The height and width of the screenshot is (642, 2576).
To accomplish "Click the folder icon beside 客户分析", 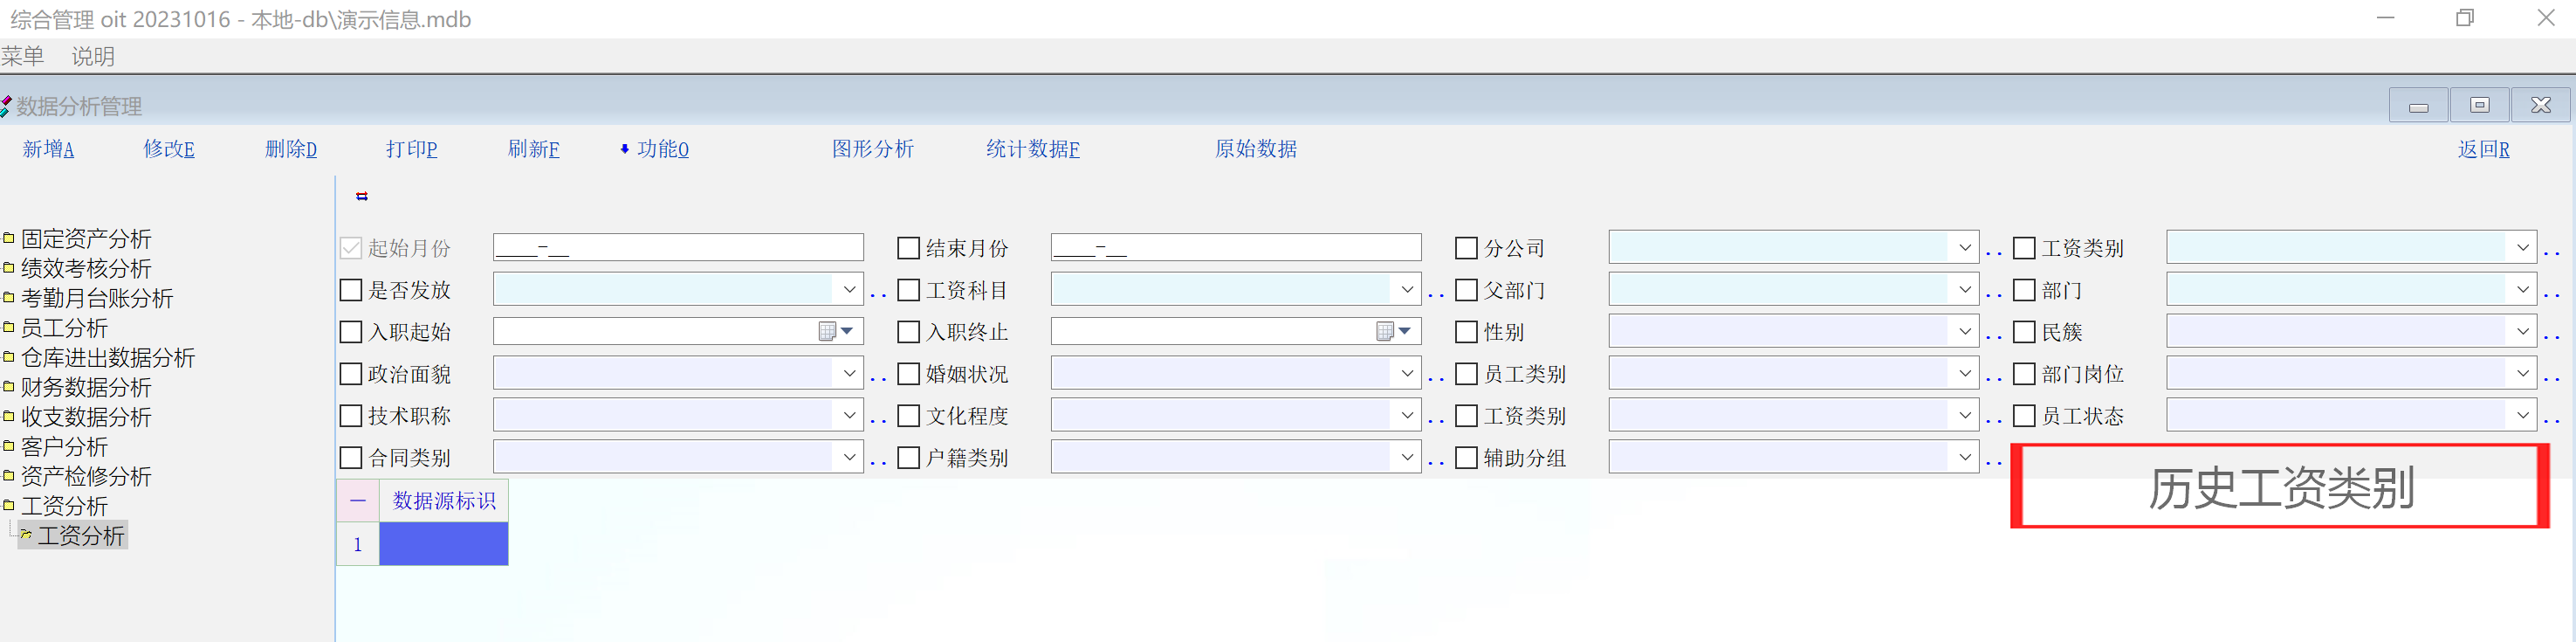I will (9, 446).
